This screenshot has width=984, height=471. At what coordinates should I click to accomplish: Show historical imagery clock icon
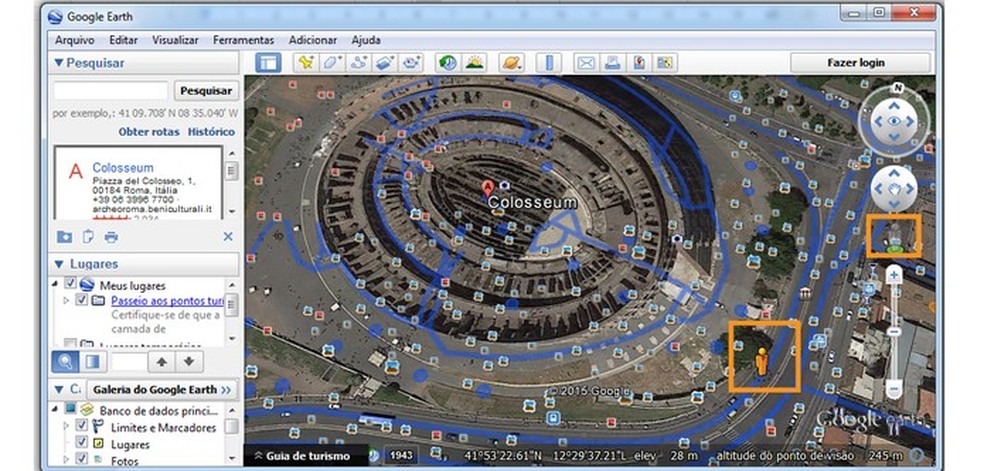(448, 63)
